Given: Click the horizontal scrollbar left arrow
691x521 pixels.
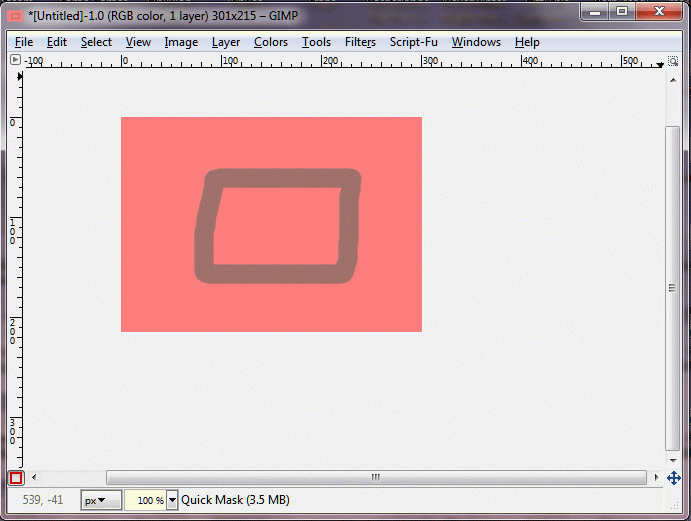Looking at the screenshot, I should (x=34, y=477).
